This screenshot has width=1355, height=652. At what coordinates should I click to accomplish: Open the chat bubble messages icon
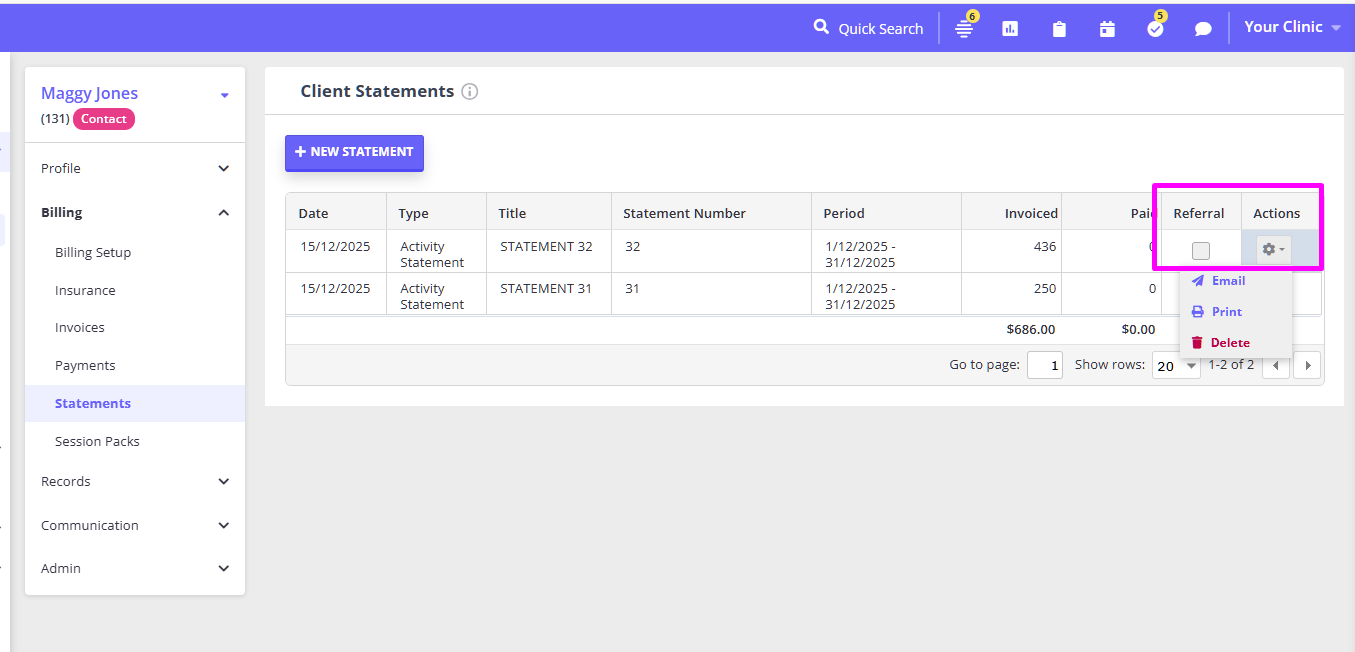pyautogui.click(x=1203, y=29)
